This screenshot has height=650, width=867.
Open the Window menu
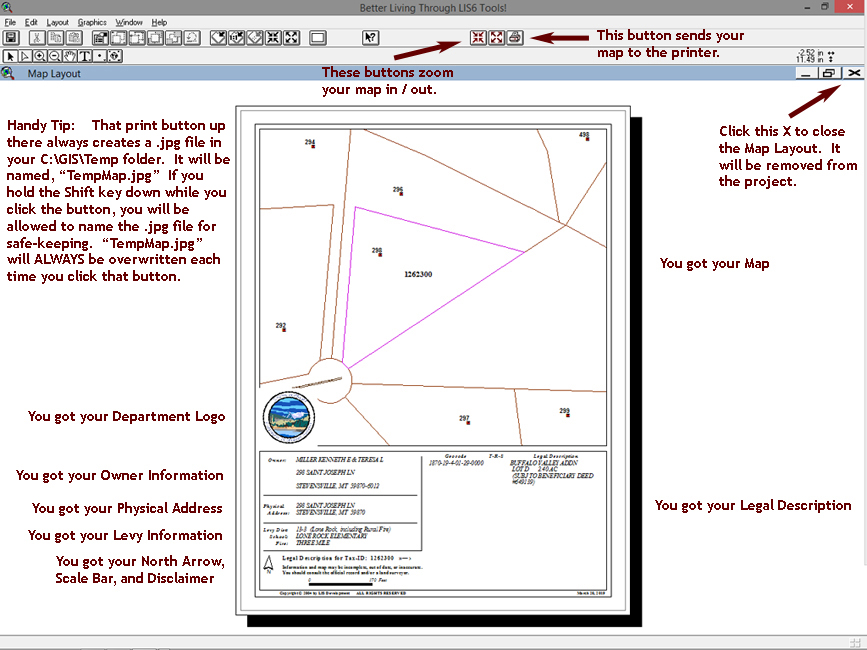click(x=129, y=22)
